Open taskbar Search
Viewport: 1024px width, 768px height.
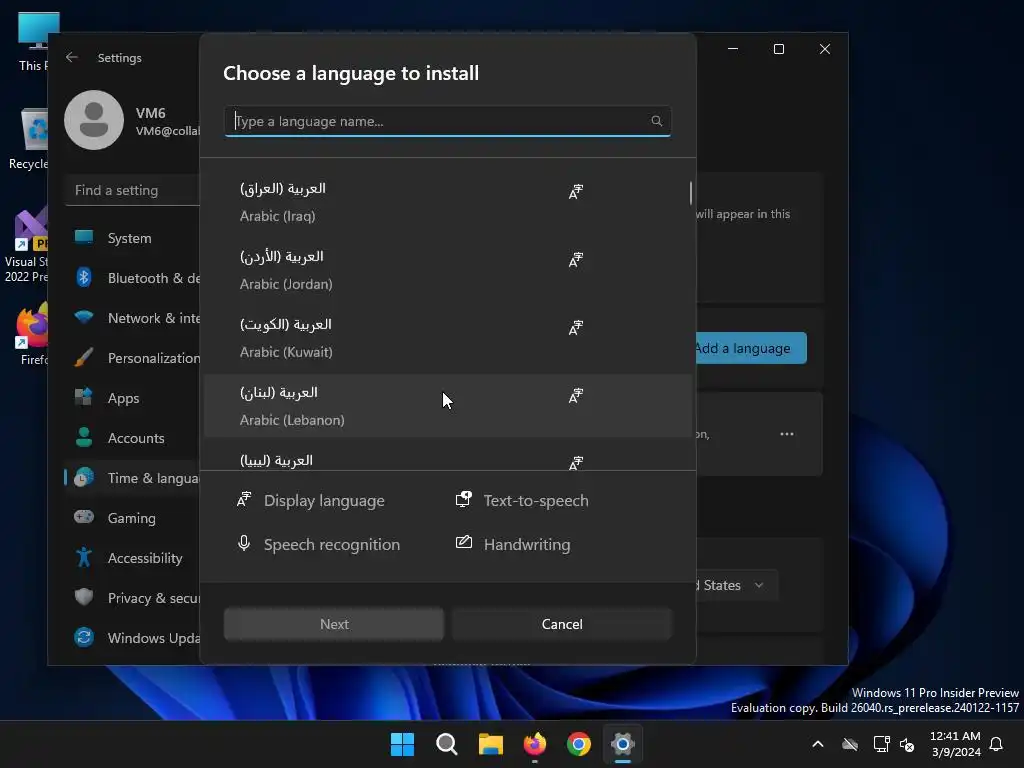[447, 744]
